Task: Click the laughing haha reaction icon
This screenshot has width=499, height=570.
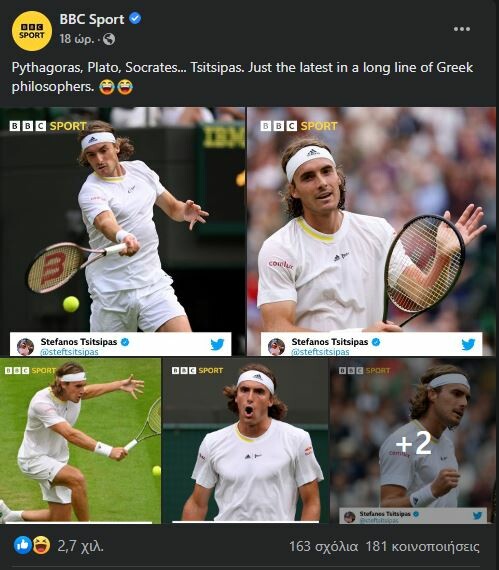Action: point(41,545)
